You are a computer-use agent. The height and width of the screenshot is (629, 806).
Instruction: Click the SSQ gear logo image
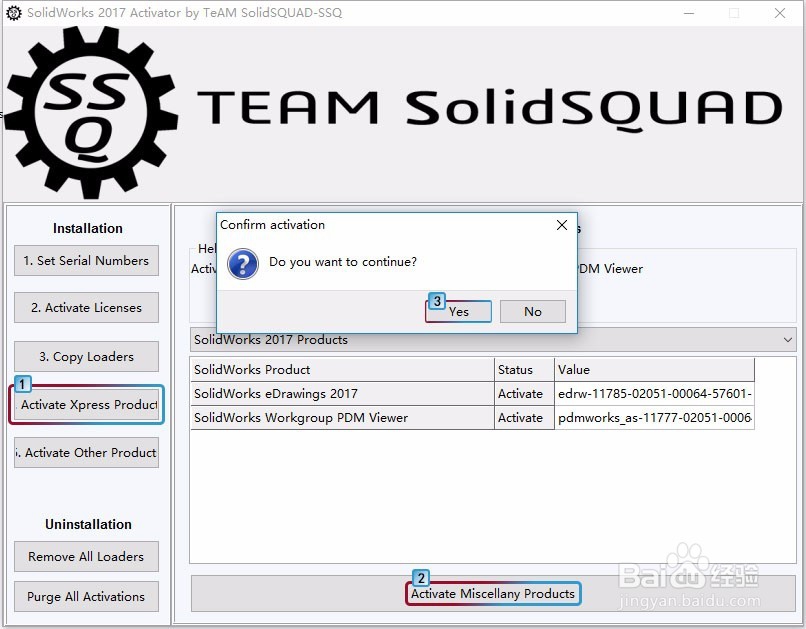pyautogui.click(x=91, y=112)
